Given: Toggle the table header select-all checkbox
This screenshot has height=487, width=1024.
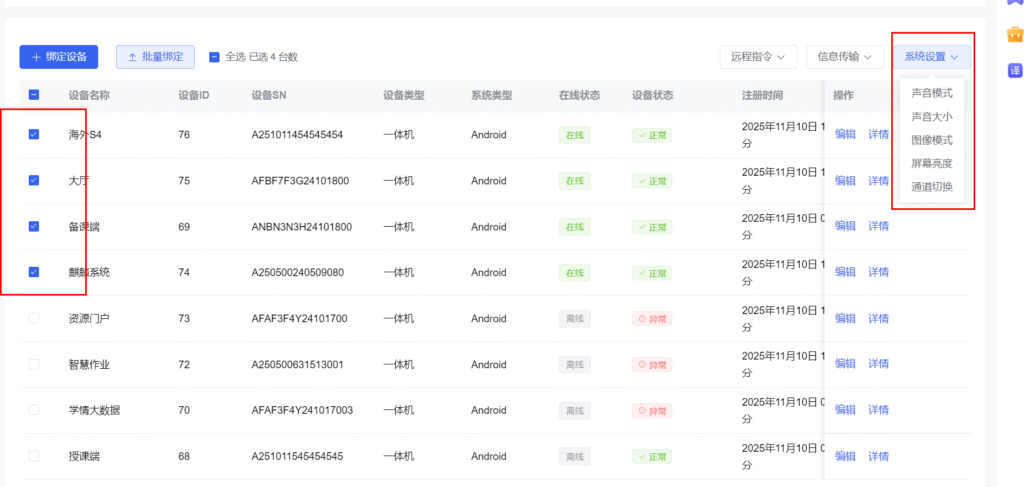Looking at the screenshot, I should 34,95.
